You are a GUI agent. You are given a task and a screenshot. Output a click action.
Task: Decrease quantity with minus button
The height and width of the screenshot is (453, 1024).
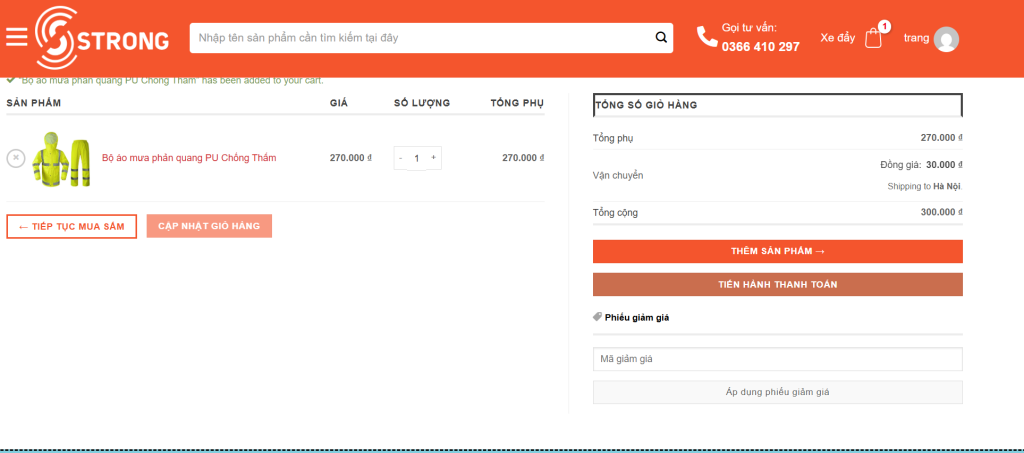[x=401, y=158]
